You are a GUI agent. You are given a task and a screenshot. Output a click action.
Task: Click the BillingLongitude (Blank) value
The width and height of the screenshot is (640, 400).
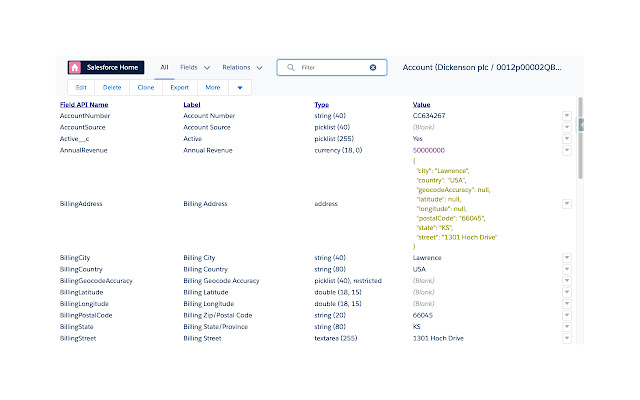coord(423,304)
